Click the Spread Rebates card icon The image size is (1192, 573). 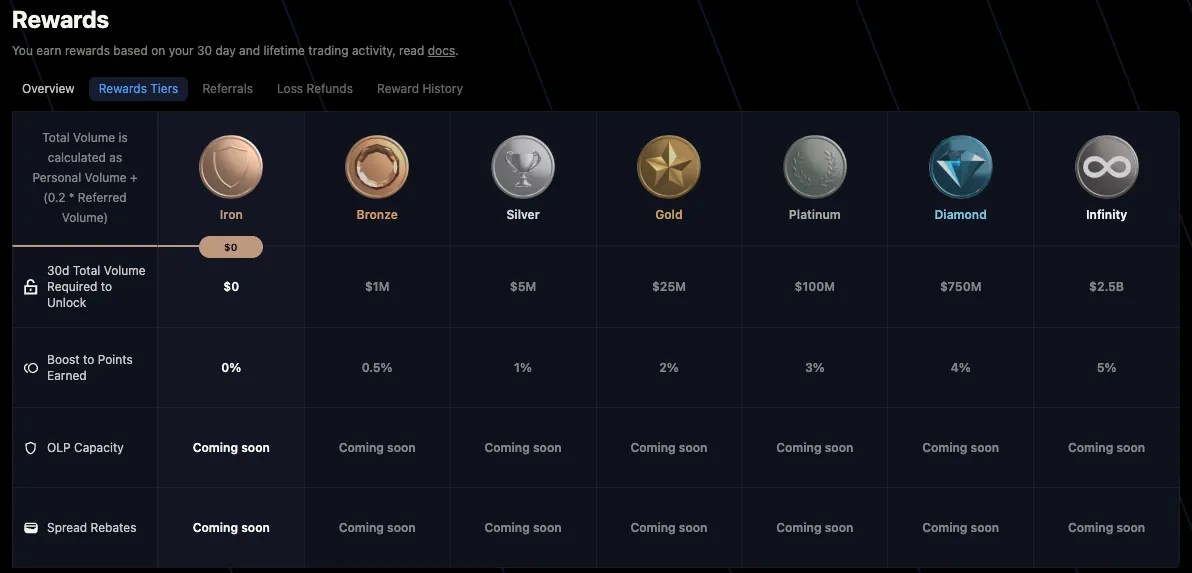click(x=30, y=528)
